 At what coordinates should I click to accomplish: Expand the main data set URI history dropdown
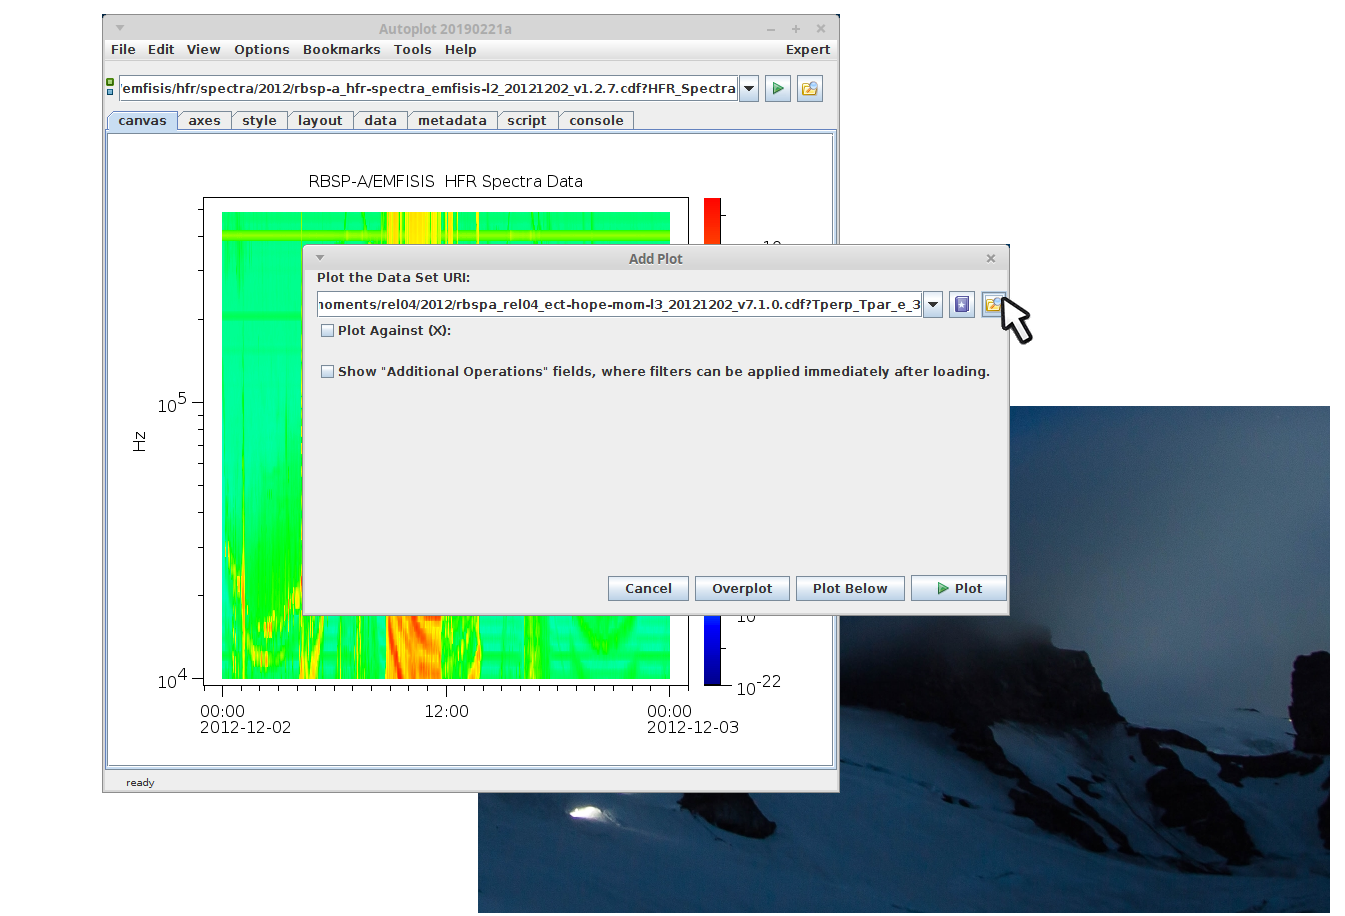tap(749, 89)
